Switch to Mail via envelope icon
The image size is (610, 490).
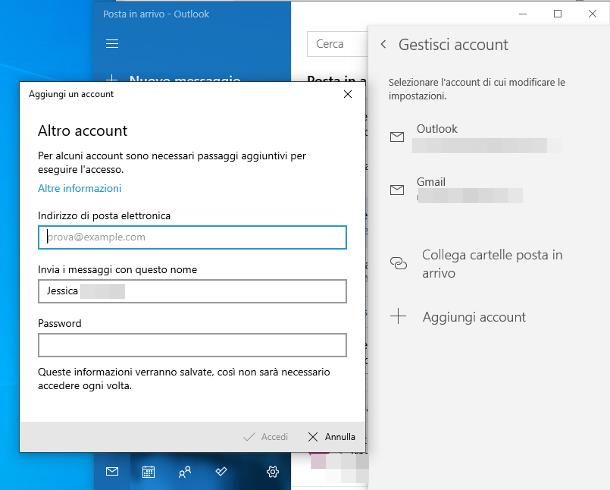[x=112, y=472]
